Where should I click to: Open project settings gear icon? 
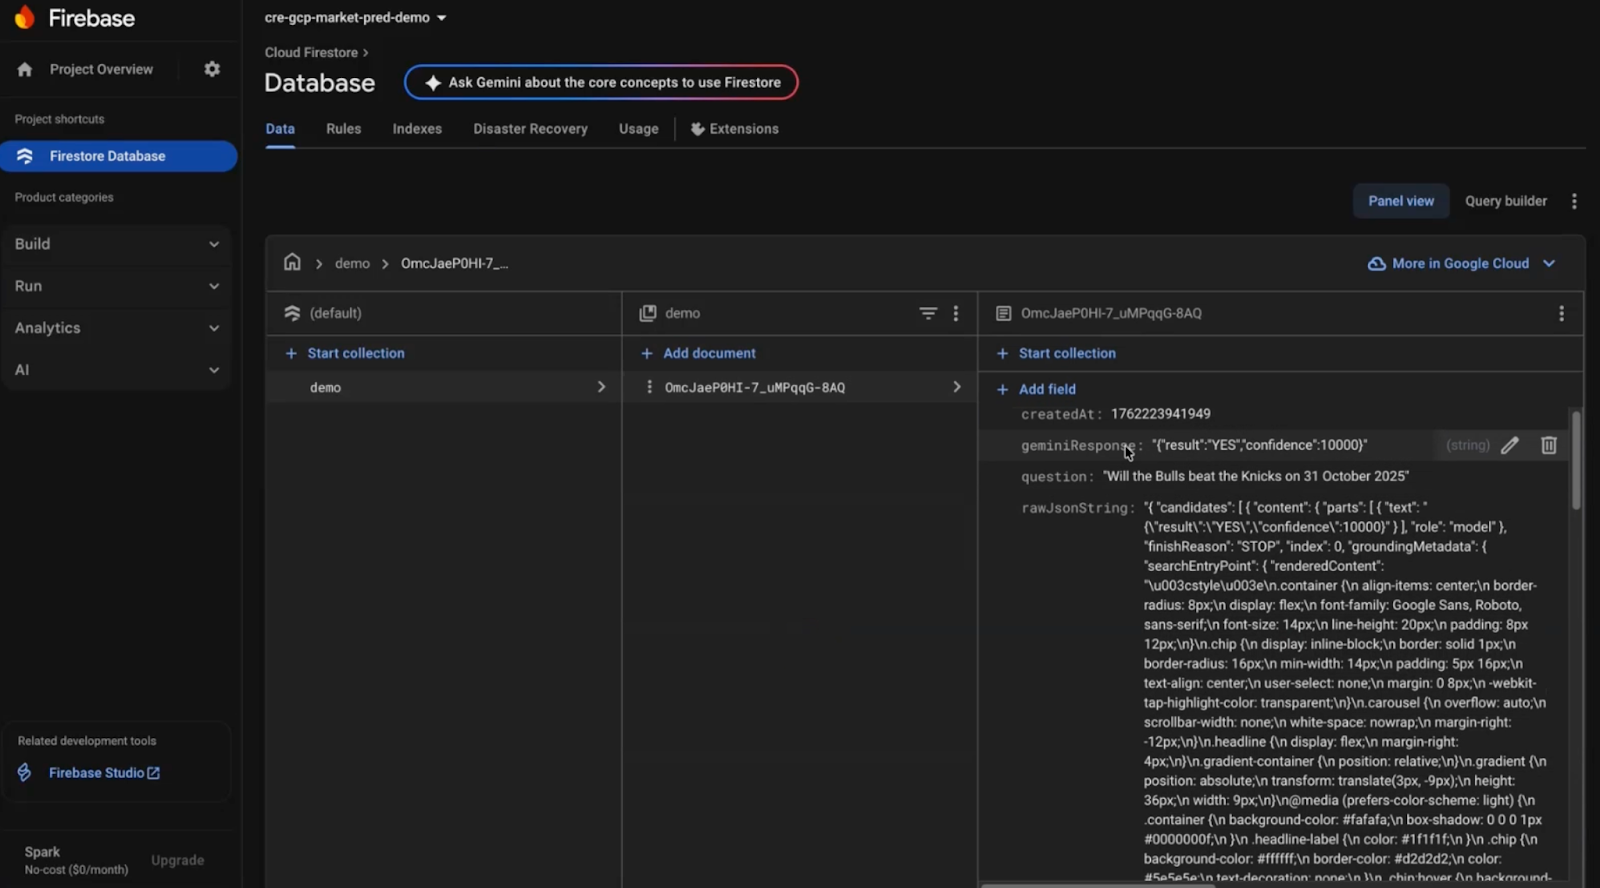tap(212, 69)
